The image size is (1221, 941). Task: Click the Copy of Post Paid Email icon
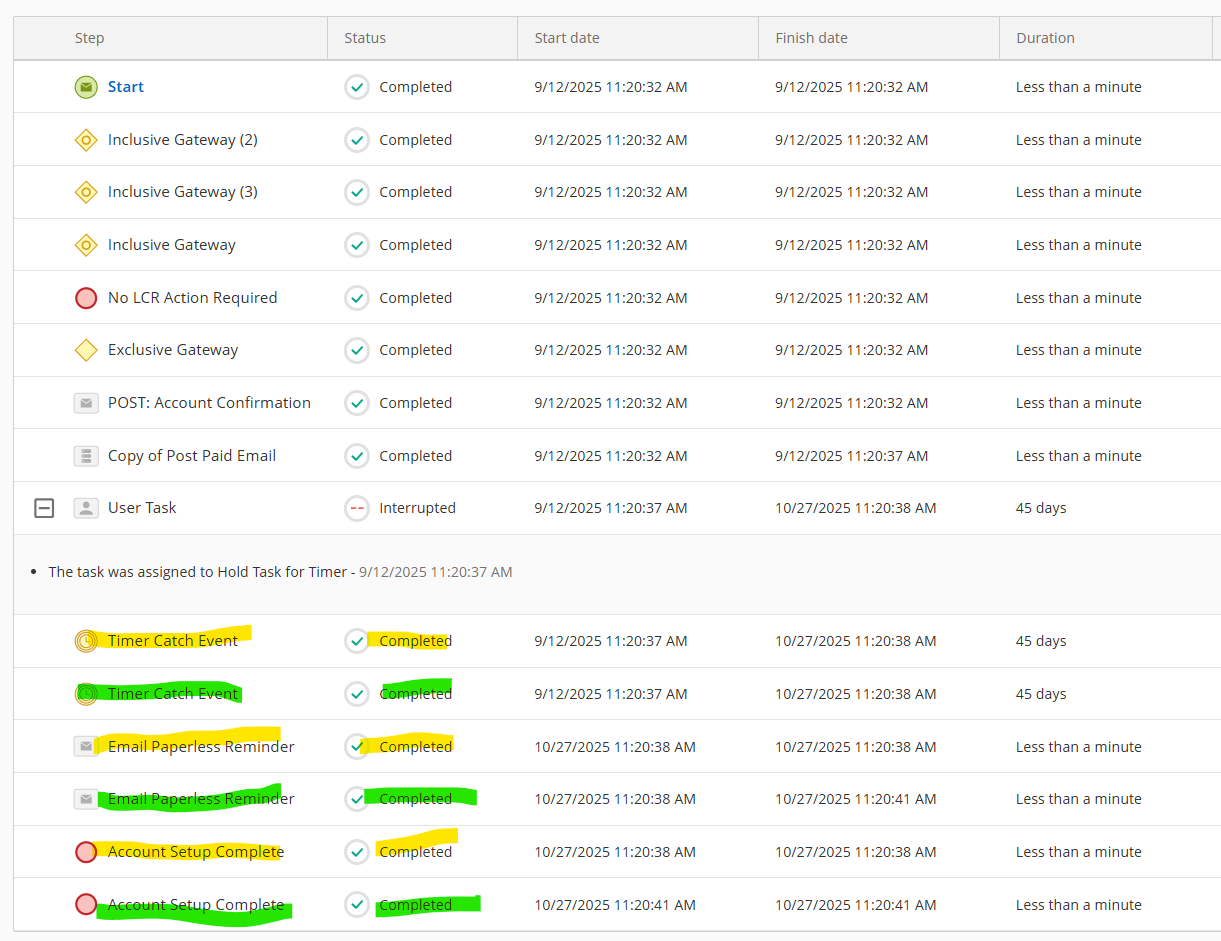[x=86, y=456]
